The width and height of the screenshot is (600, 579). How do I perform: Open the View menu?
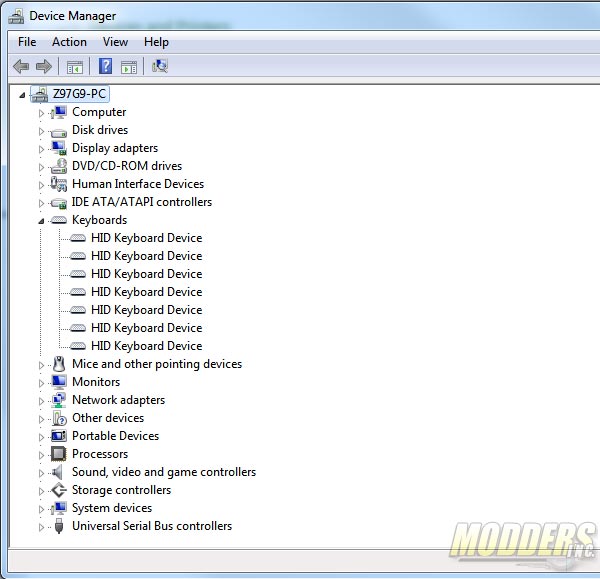pyautogui.click(x=115, y=42)
